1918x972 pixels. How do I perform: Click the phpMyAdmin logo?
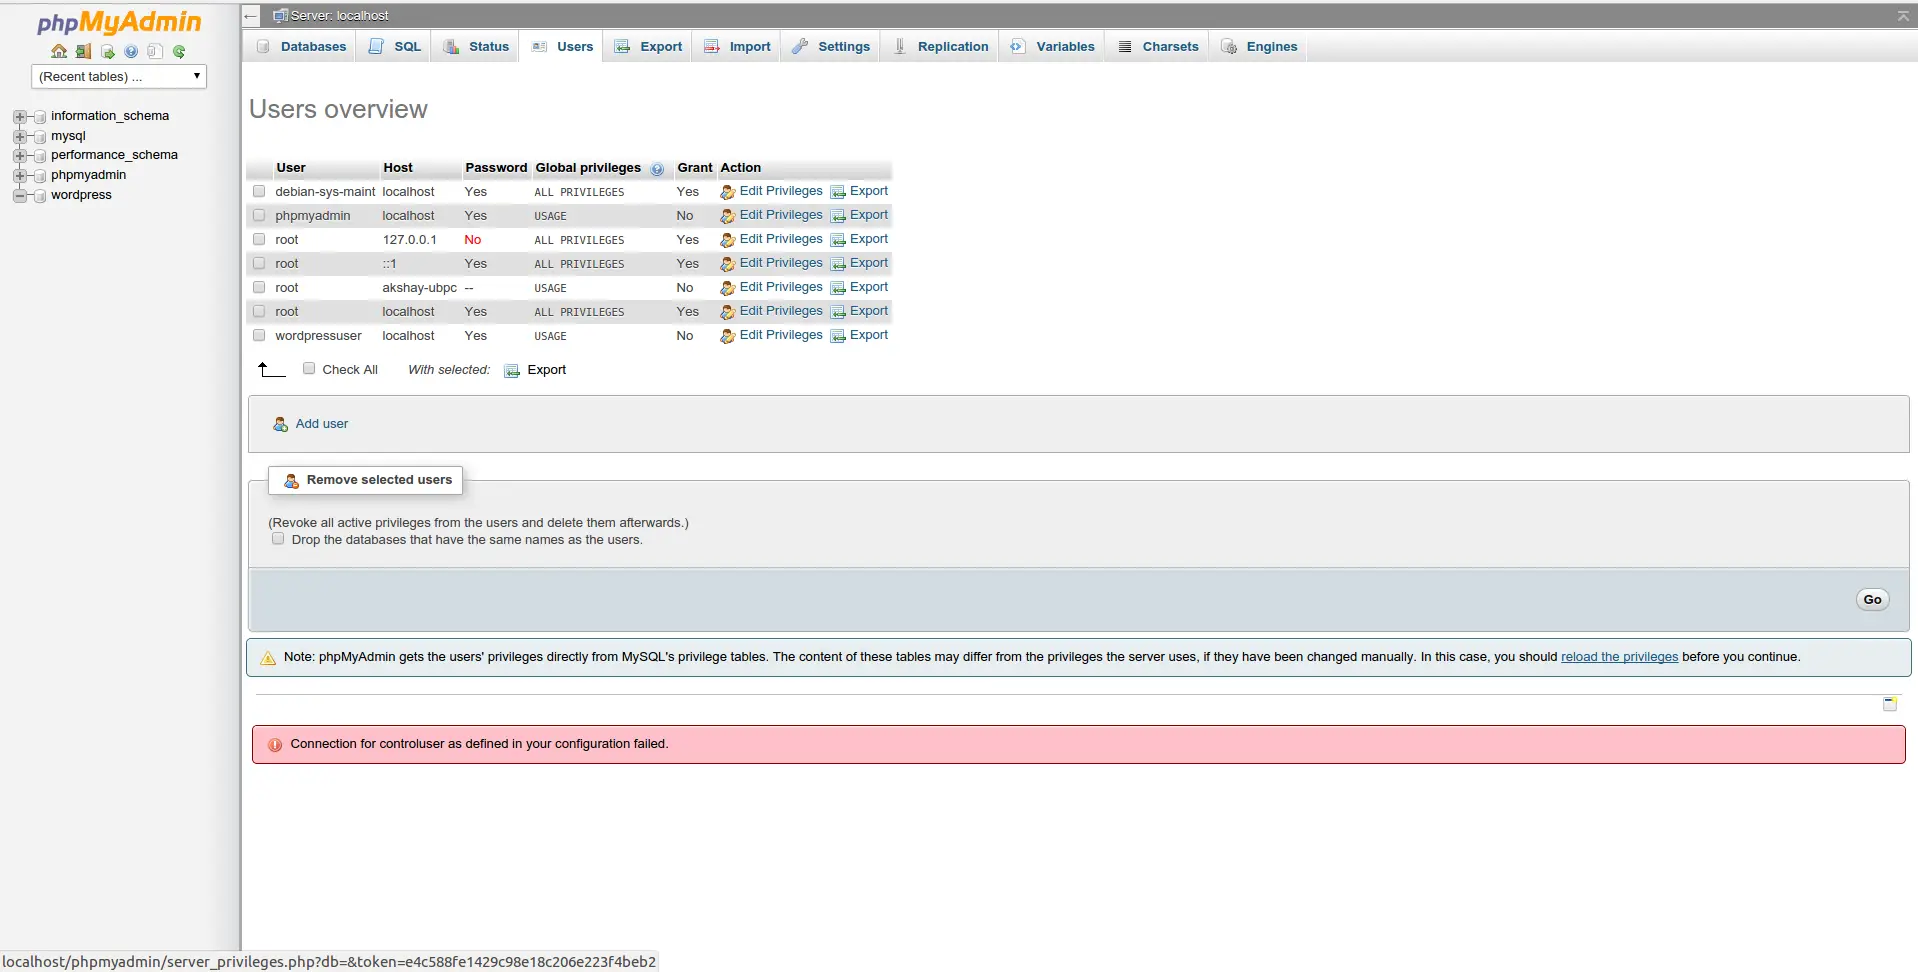[119, 22]
